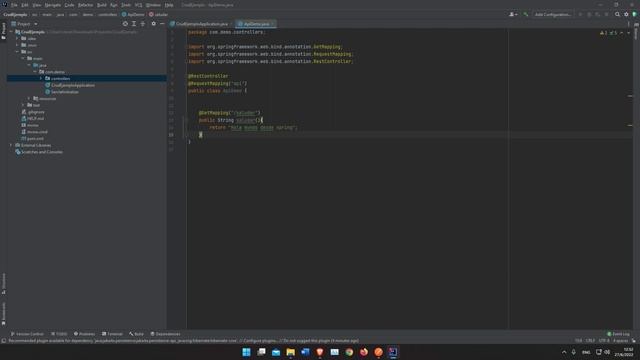Click the Debug bug icon in the toolbar
Screen dimensions: 640x360
point(589,14)
